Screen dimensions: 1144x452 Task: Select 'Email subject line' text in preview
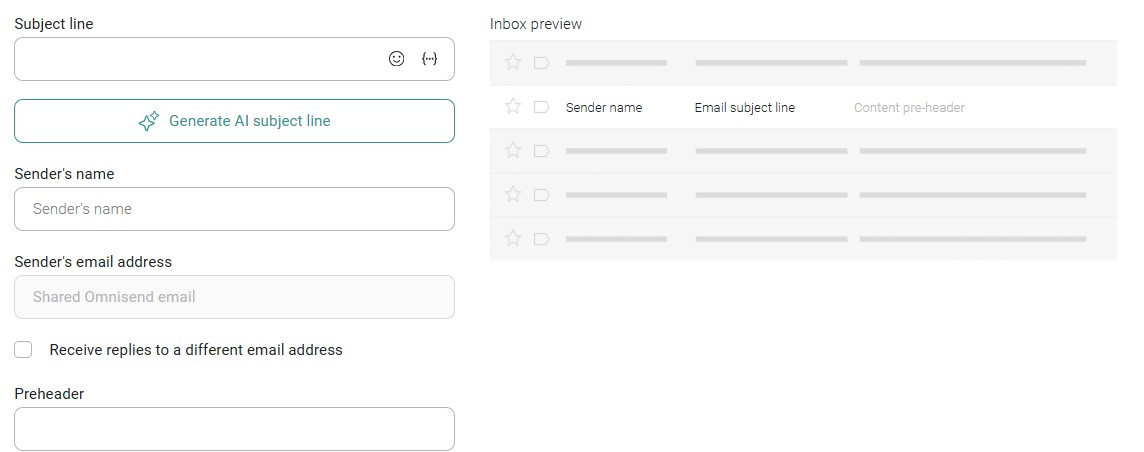tap(745, 107)
